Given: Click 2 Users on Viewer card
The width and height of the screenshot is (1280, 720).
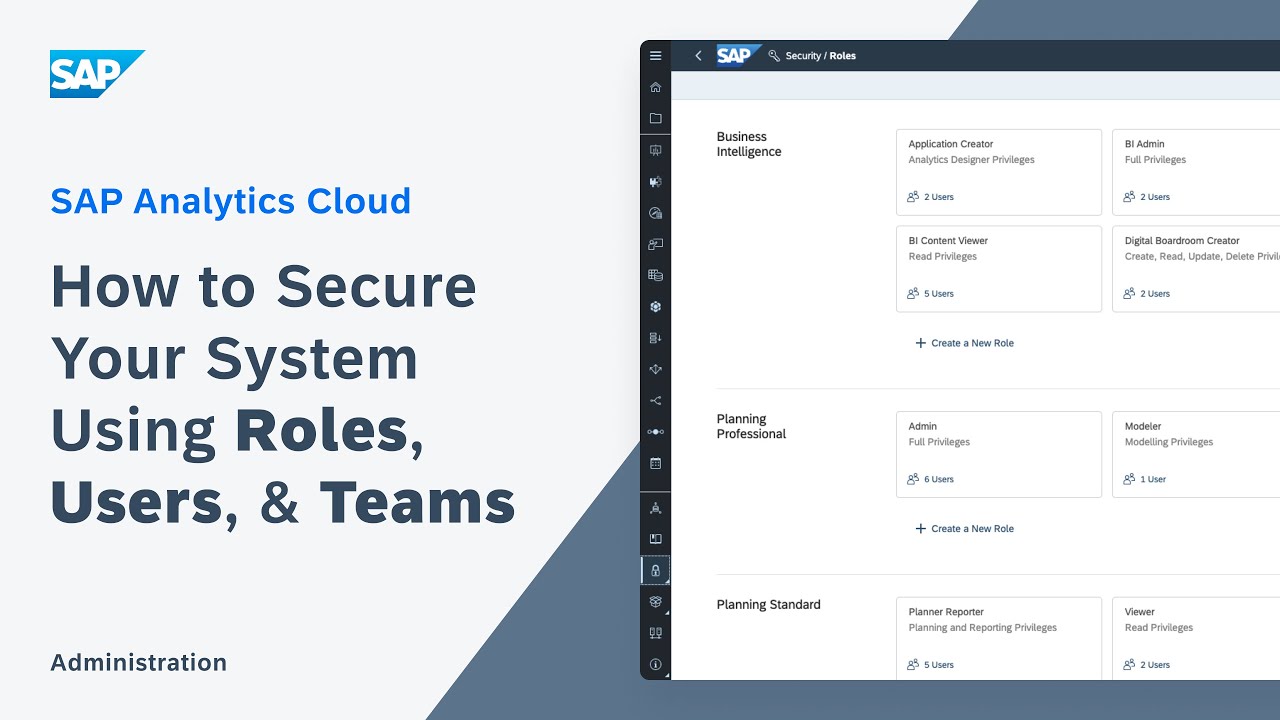Looking at the screenshot, I should click(1146, 665).
